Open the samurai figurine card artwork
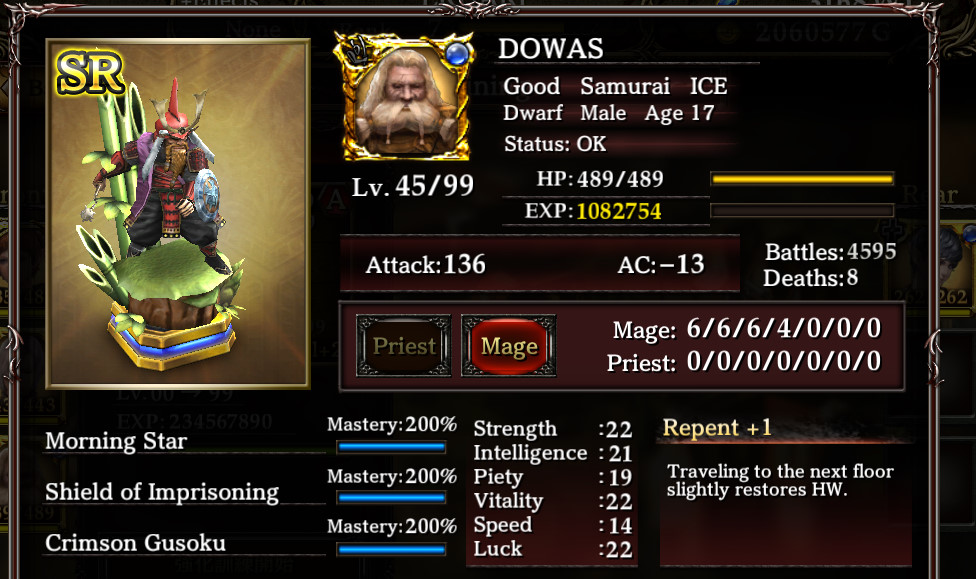Image resolution: width=976 pixels, height=579 pixels. point(178,214)
